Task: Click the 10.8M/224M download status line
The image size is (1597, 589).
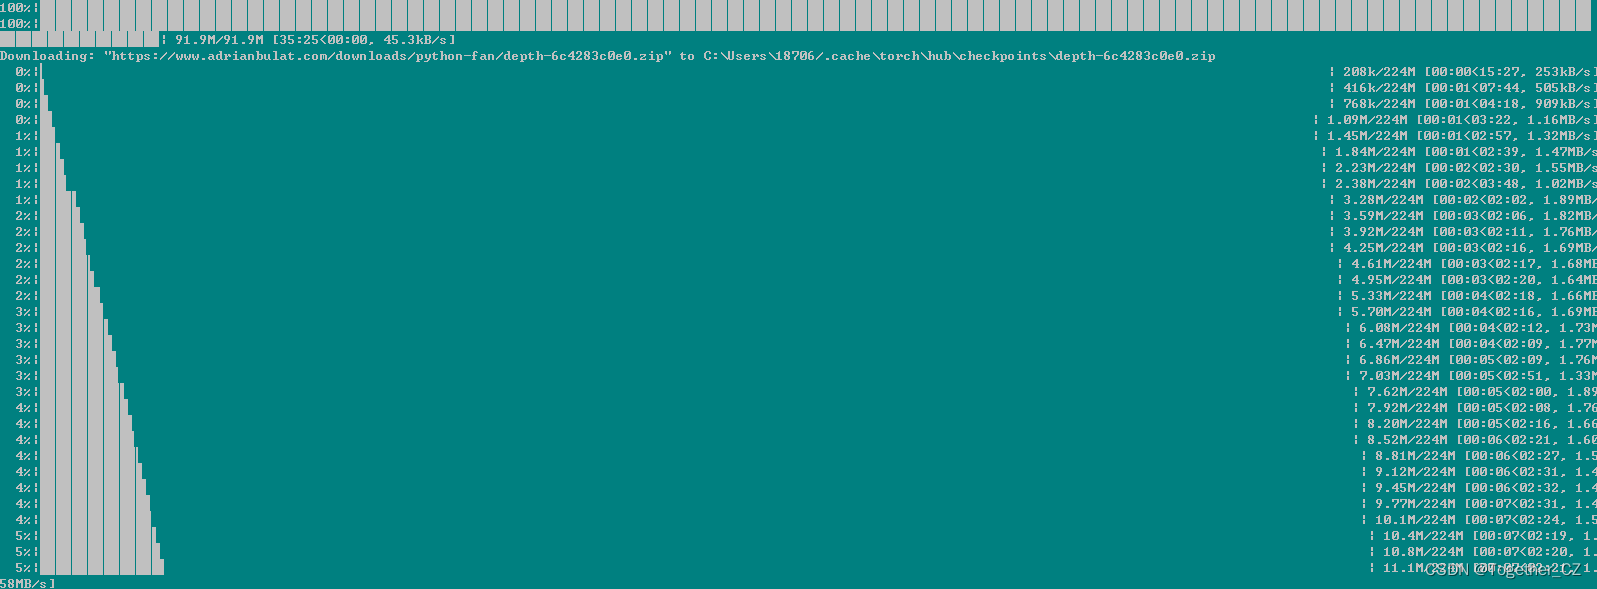Action: pyautogui.click(x=1488, y=552)
